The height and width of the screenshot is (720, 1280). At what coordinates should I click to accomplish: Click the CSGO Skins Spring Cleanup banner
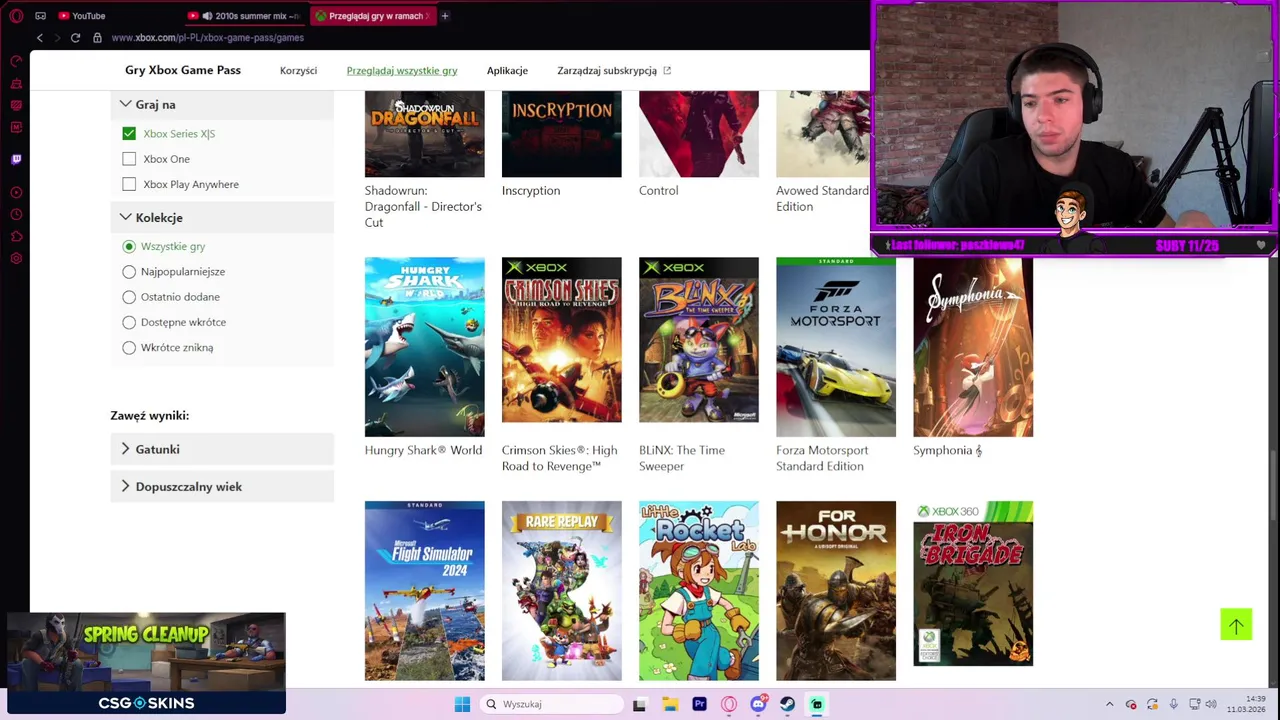146,663
